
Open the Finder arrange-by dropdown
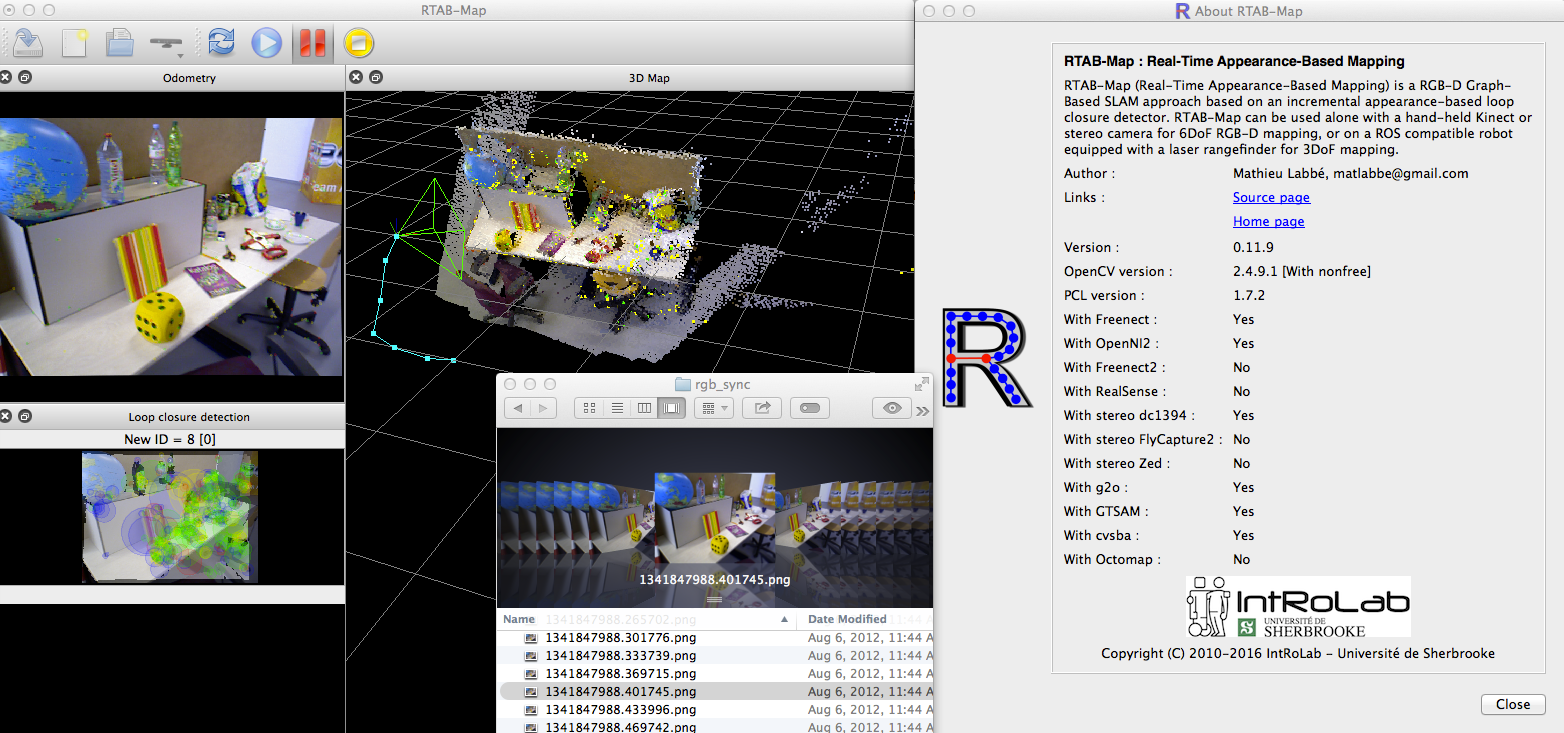tap(714, 408)
